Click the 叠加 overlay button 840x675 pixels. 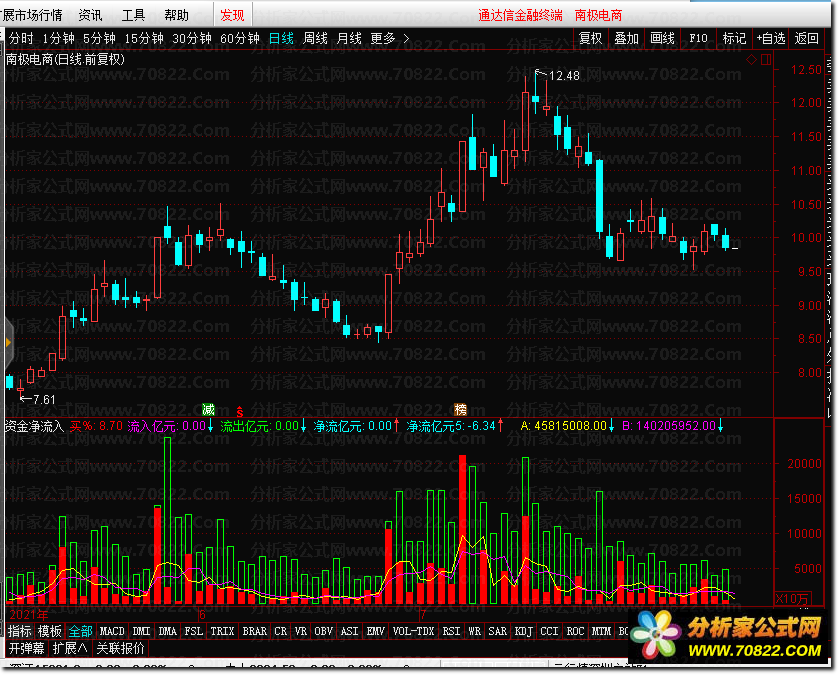(x=627, y=39)
